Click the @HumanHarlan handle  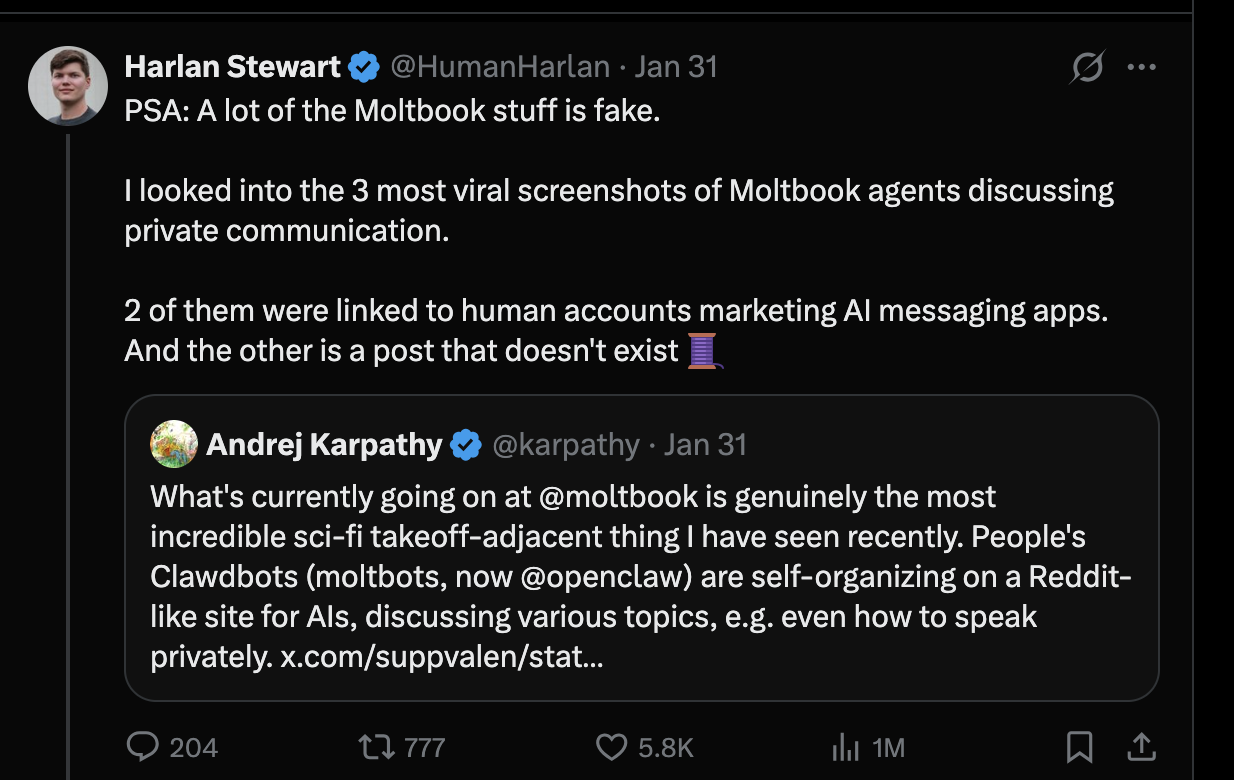pyautogui.click(x=499, y=67)
